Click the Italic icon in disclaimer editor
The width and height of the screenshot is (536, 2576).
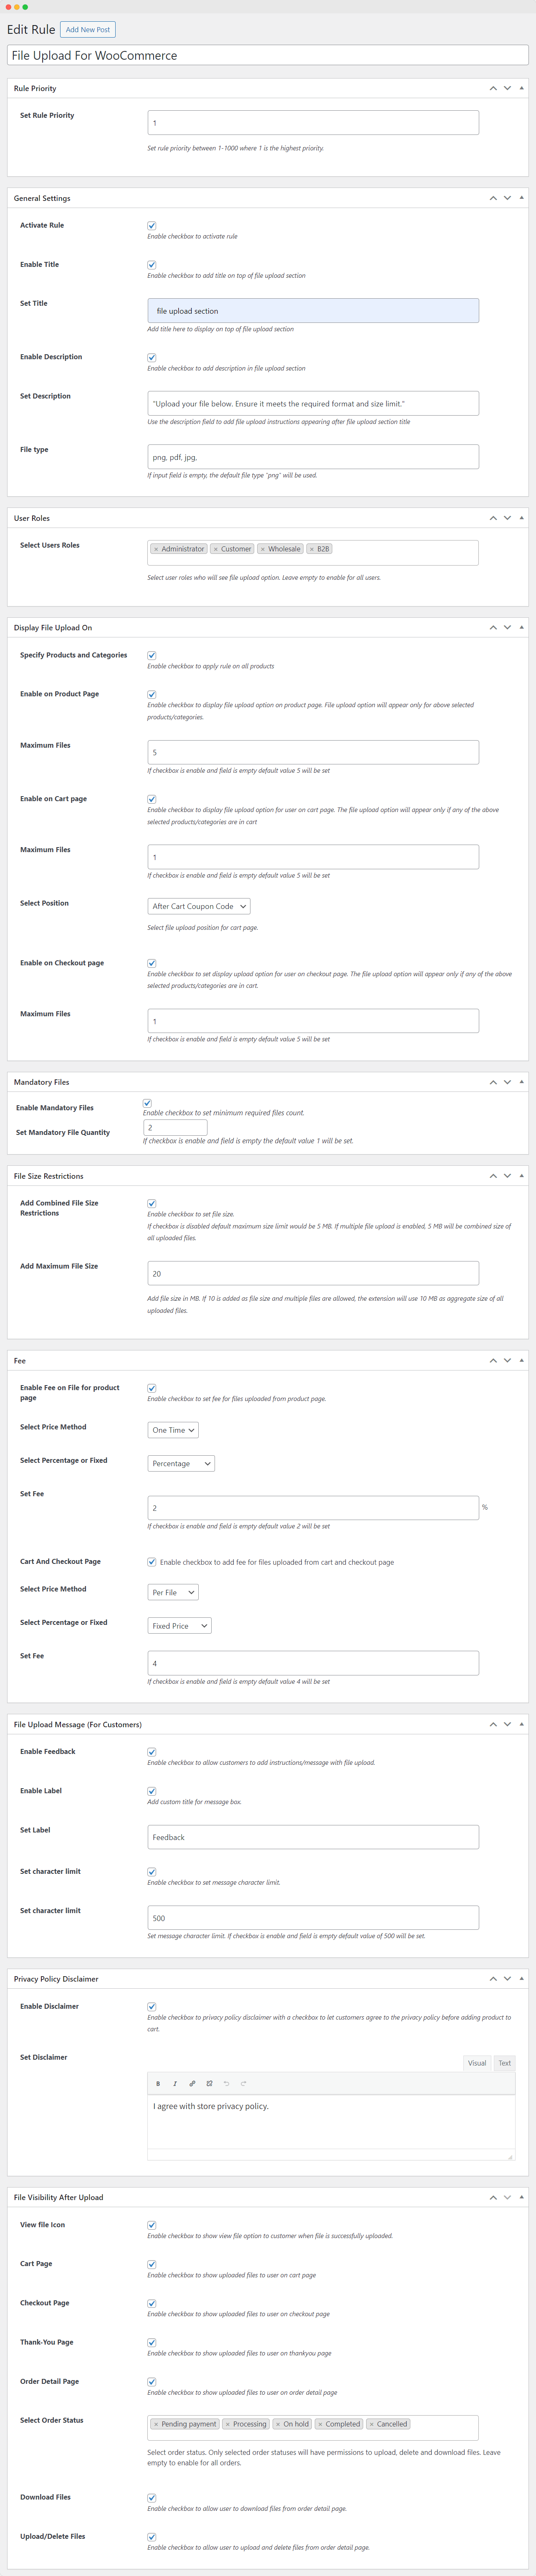pos(175,2083)
